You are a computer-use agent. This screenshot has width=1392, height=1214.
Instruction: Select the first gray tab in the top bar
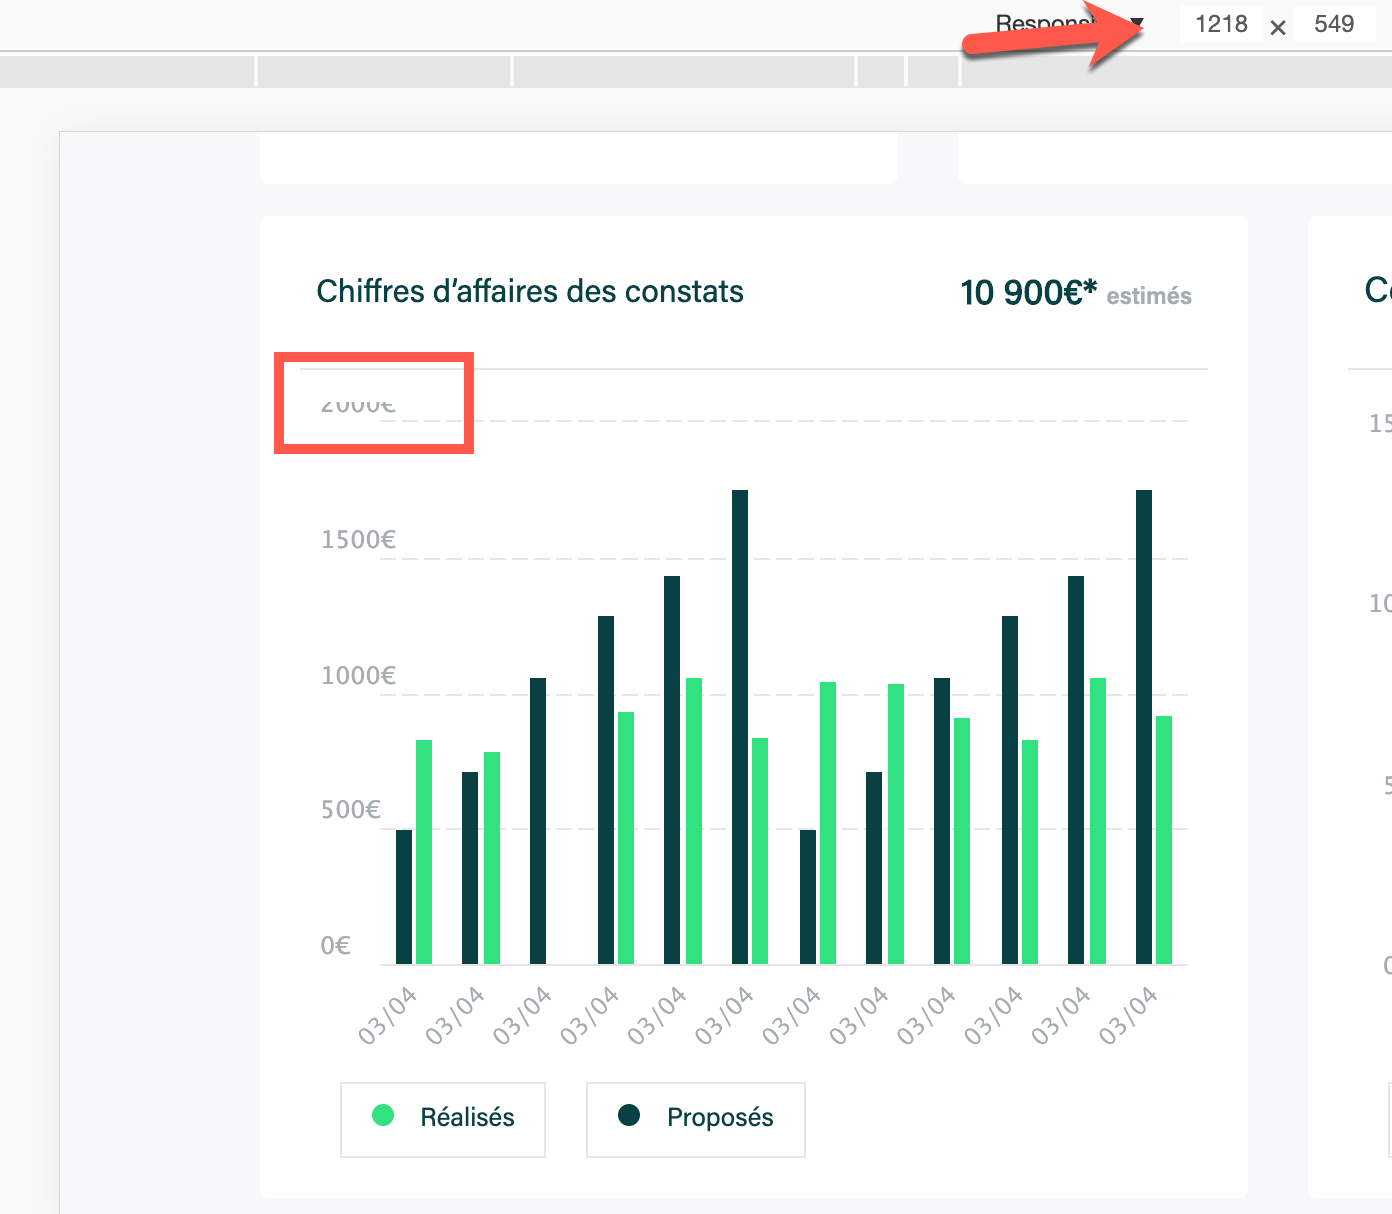(128, 70)
